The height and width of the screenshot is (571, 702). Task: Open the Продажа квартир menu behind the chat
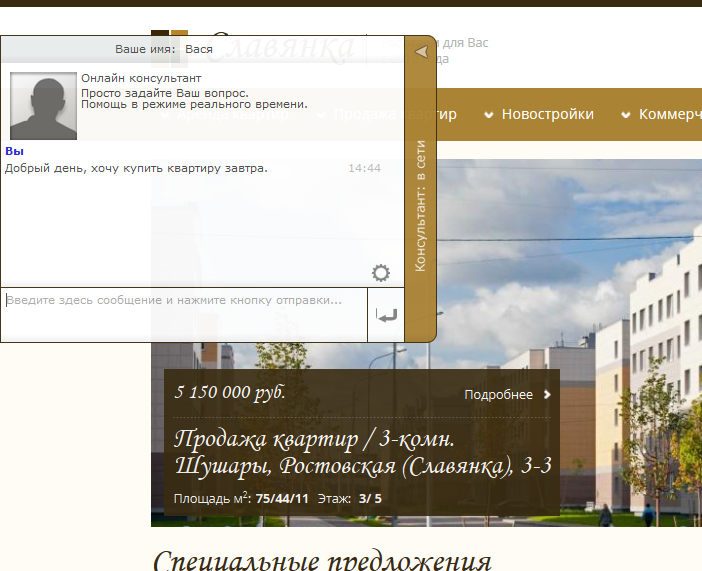pos(395,114)
